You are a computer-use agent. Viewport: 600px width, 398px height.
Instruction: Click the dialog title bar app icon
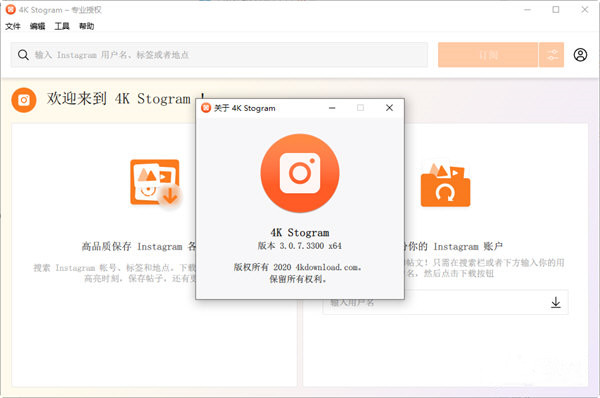206,108
